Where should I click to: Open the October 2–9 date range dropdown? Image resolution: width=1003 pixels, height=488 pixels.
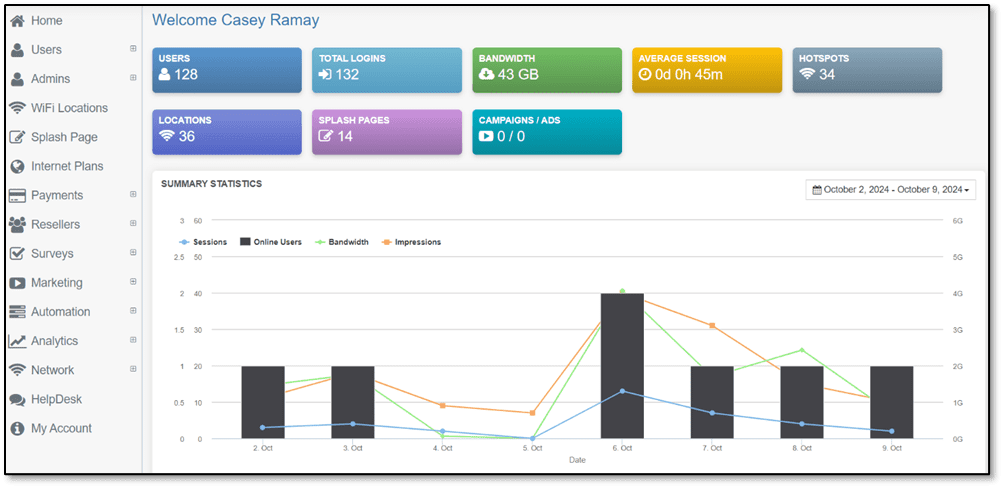[891, 189]
